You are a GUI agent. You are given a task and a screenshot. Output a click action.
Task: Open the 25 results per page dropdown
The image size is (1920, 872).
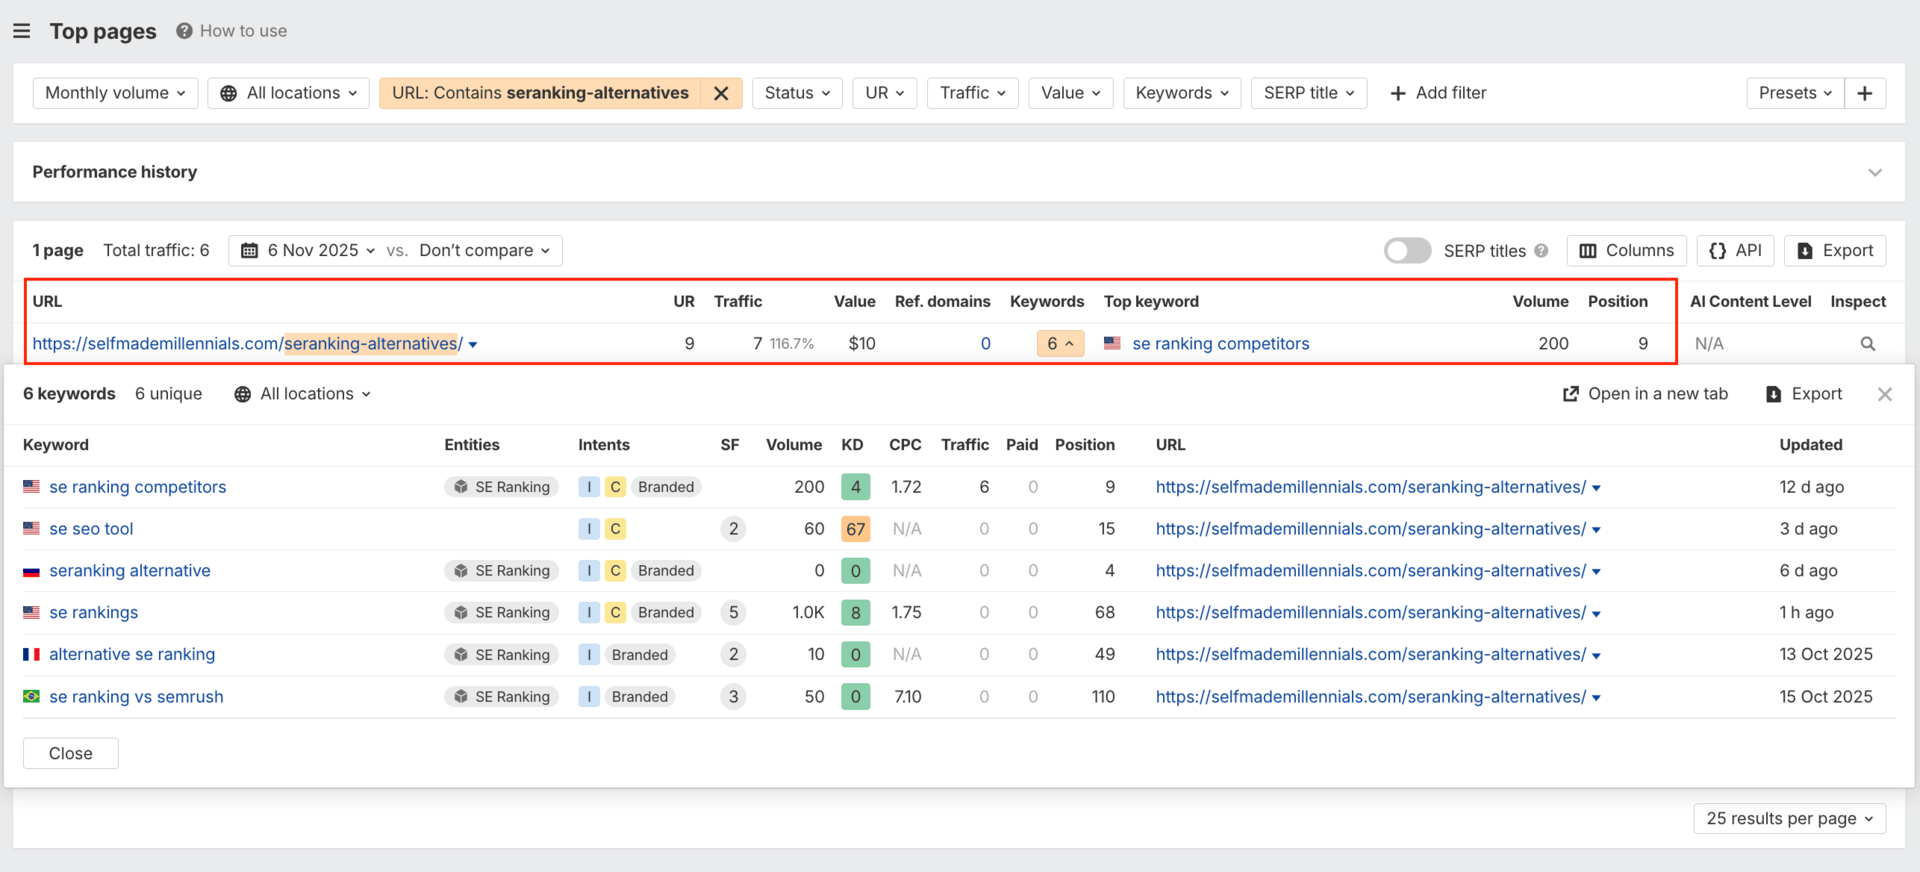coord(1789,818)
